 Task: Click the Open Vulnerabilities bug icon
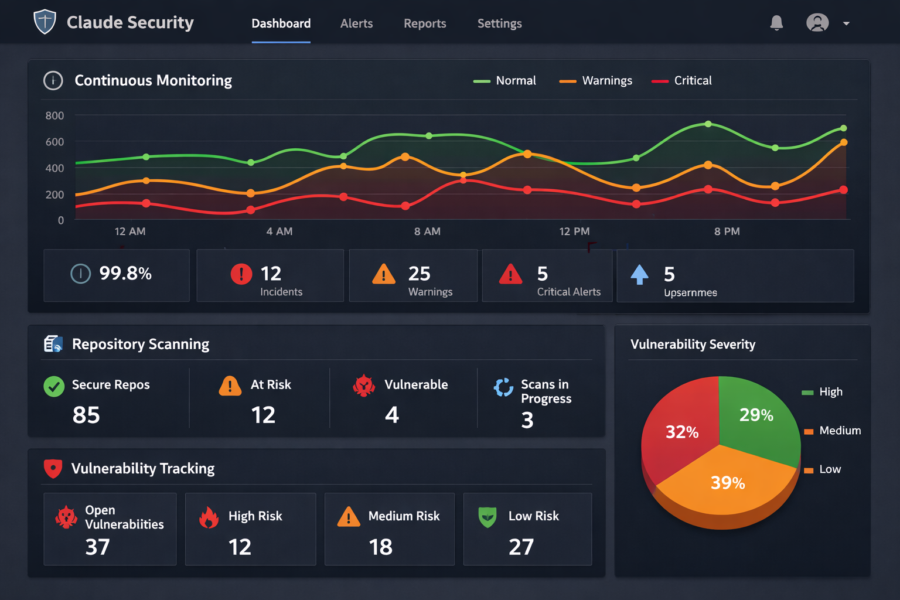point(67,517)
